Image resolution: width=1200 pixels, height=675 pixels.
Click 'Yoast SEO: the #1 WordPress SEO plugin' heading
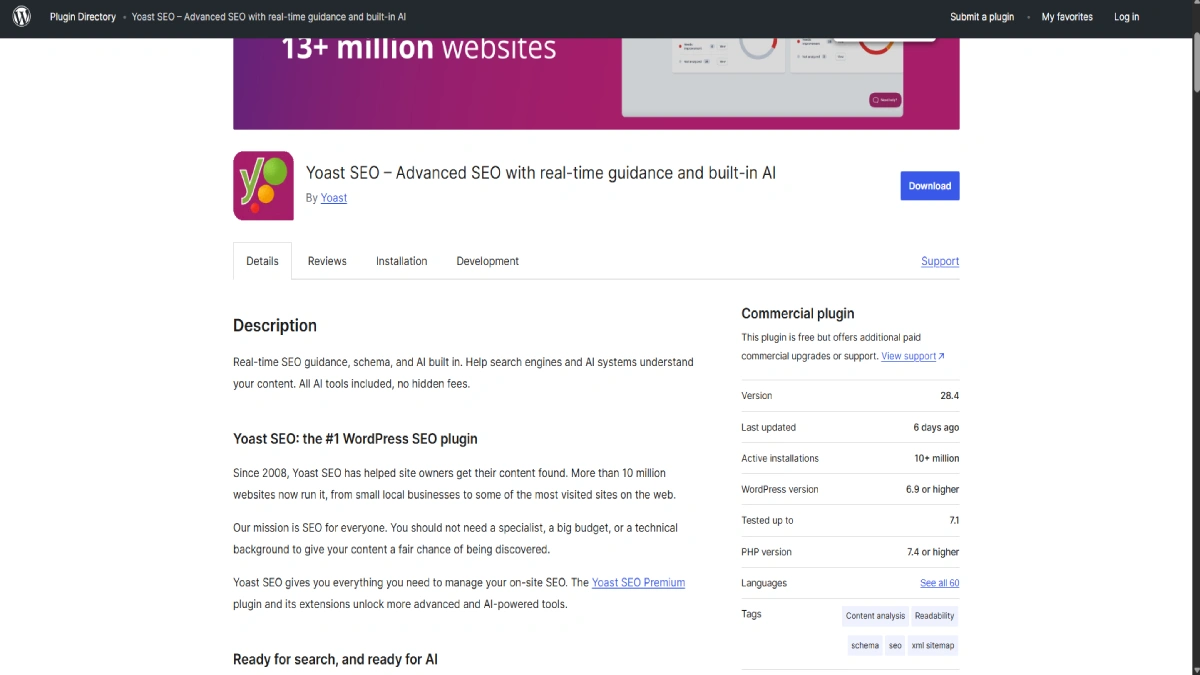(x=355, y=439)
